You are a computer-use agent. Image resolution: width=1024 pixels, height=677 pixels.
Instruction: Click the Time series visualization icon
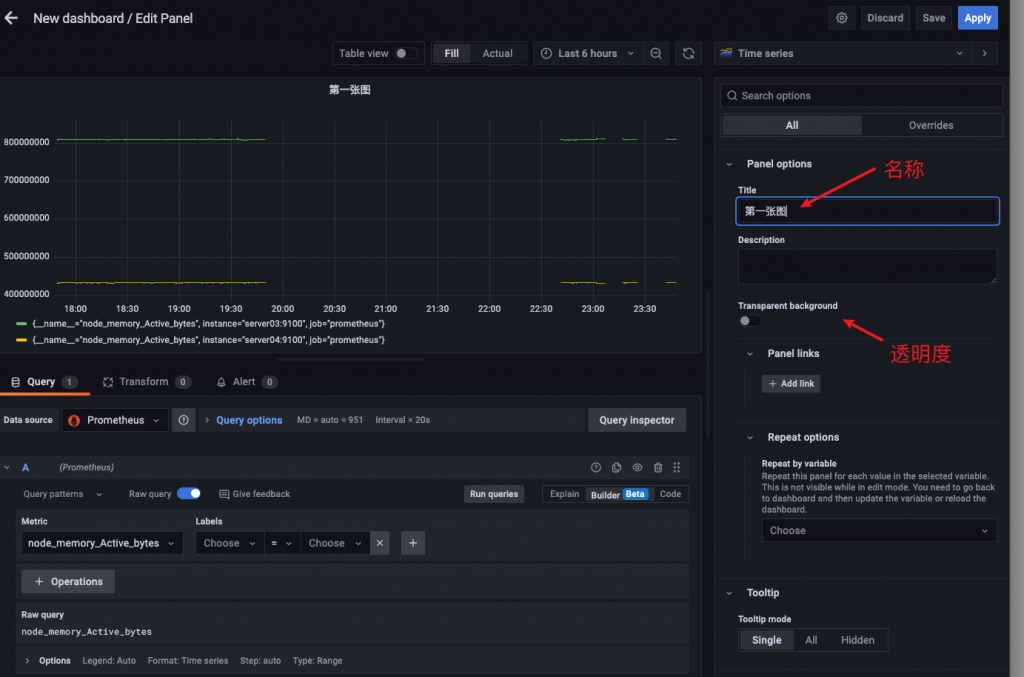(726, 54)
